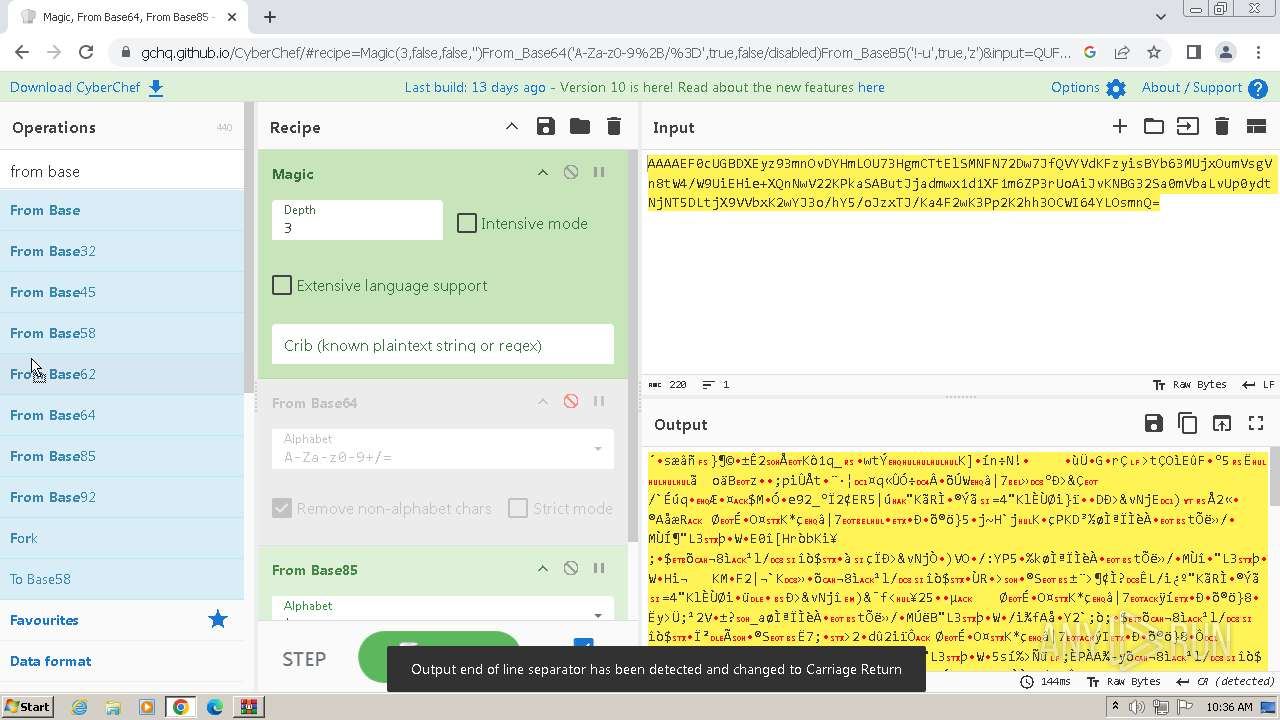This screenshot has height=720, width=1280.
Task: Select To Base58 operation
Action: tap(122, 579)
